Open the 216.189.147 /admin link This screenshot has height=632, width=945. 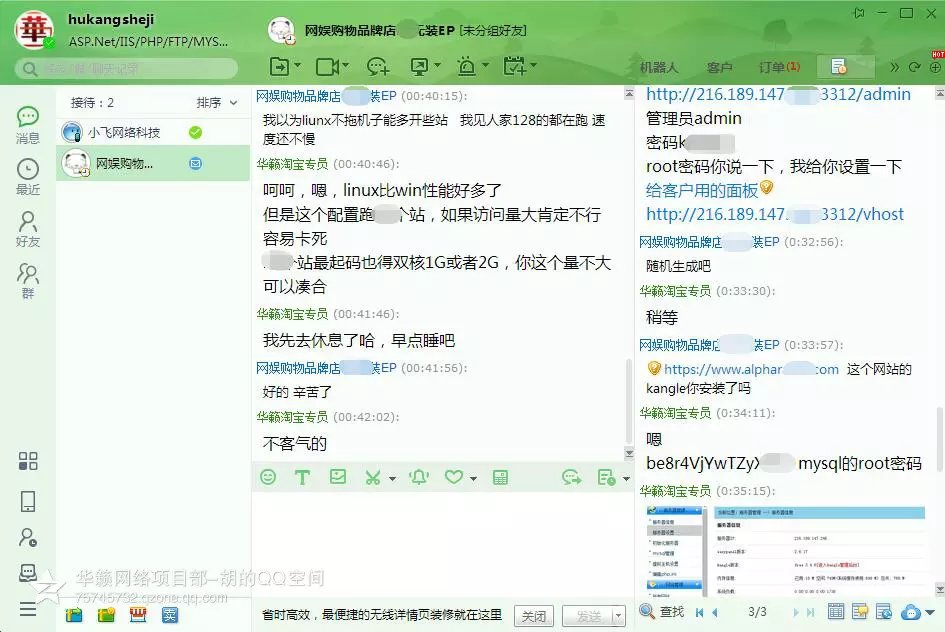click(x=778, y=95)
